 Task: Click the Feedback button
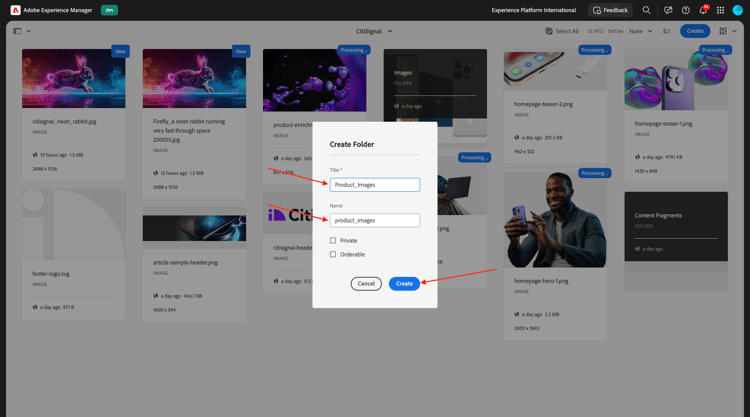tap(610, 10)
